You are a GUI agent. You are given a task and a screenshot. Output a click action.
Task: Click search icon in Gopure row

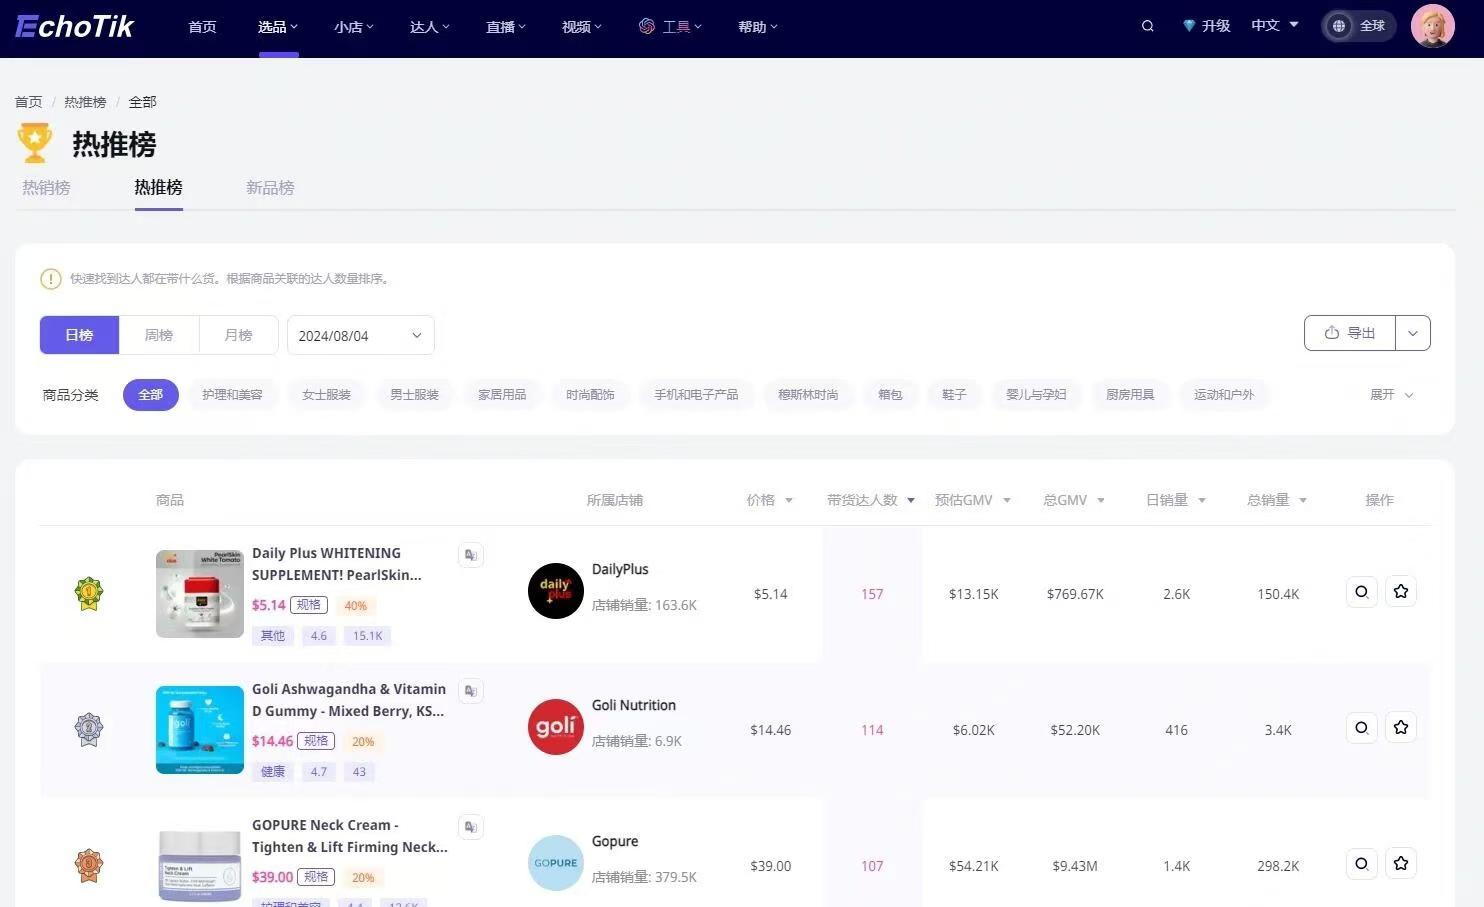click(1362, 864)
